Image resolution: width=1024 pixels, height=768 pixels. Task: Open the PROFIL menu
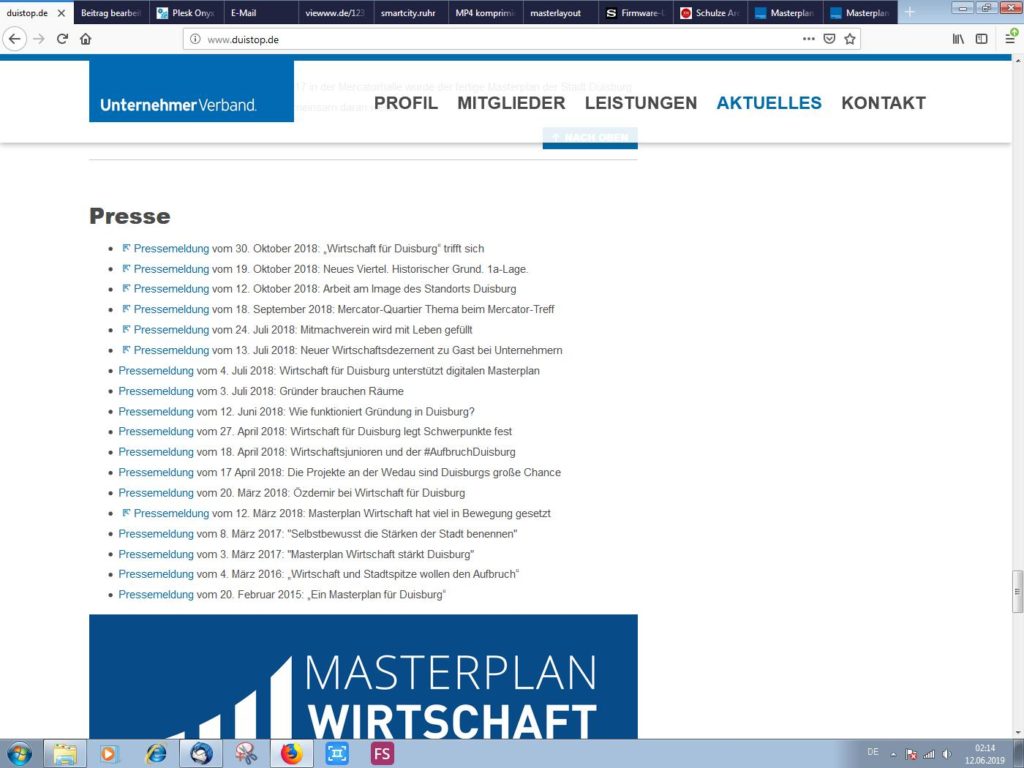(x=406, y=103)
